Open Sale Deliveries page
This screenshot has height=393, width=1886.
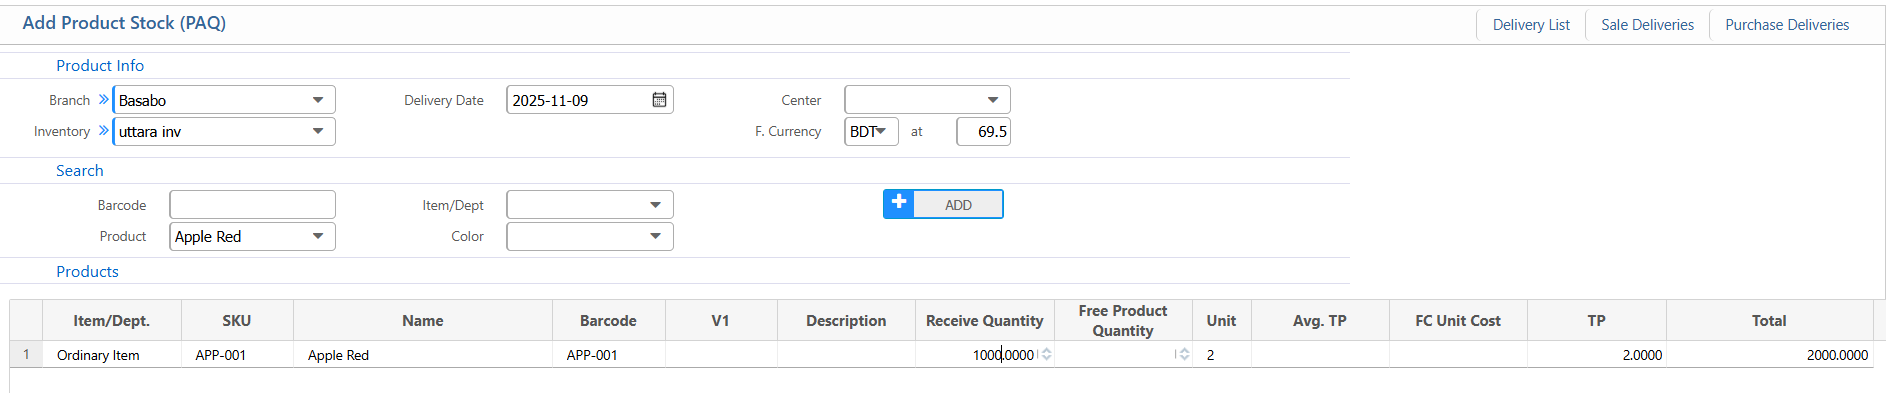[x=1647, y=25]
